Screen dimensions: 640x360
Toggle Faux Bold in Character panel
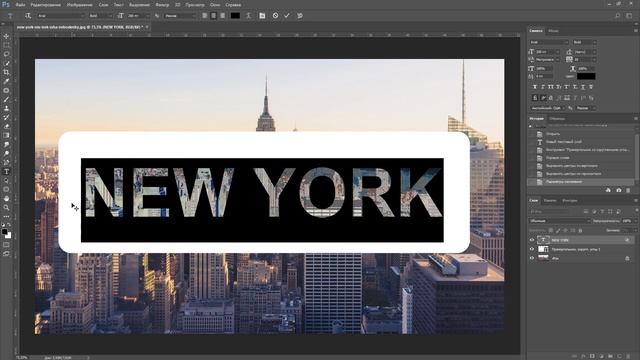tap(535, 87)
